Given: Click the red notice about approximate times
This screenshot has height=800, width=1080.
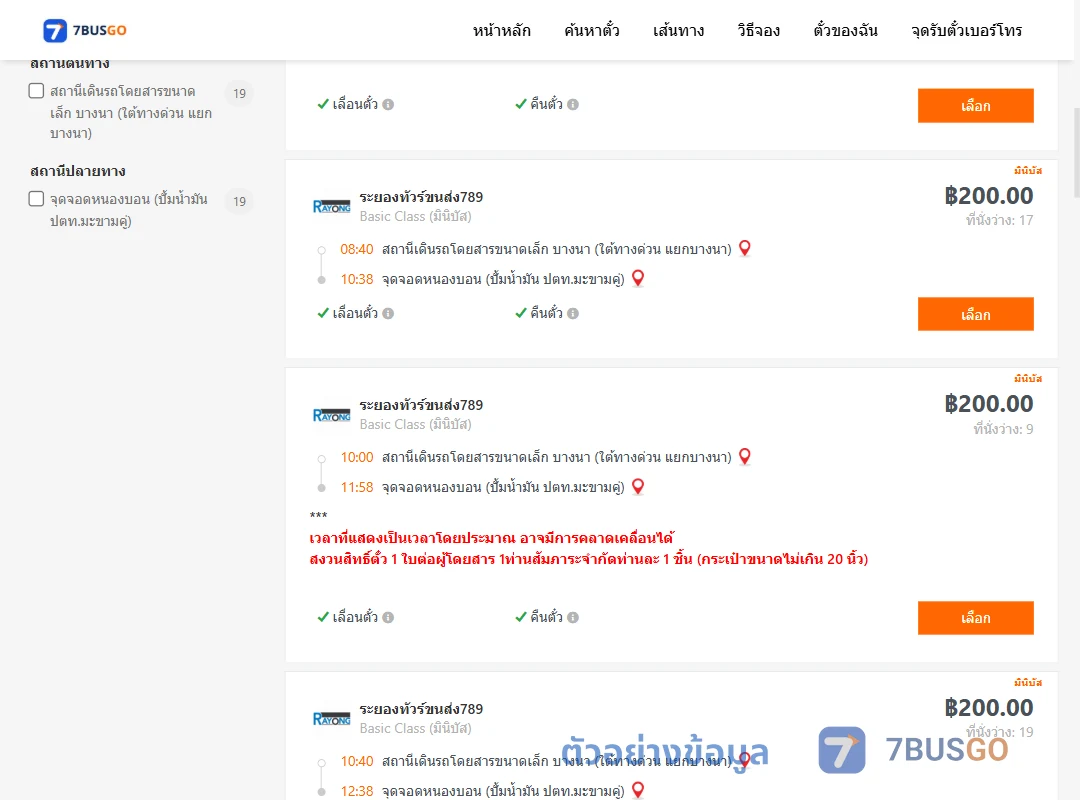Looking at the screenshot, I should 492,537.
